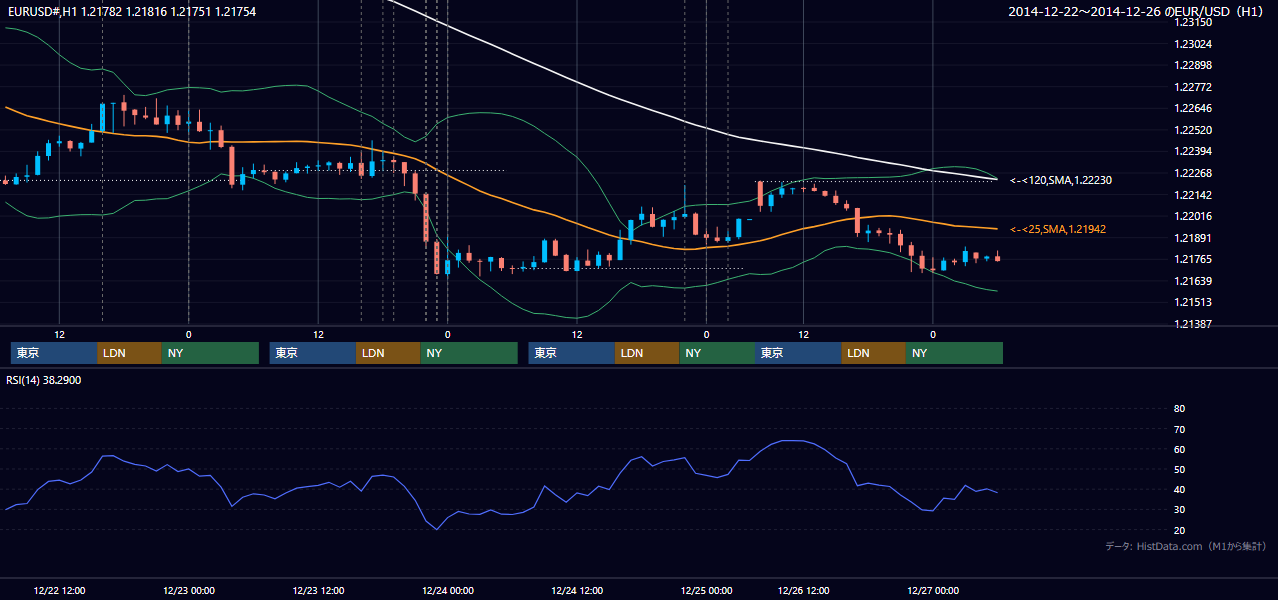This screenshot has height=600, width=1278.
Task: Select price level 1.21891 on the axis
Action: 1192,238
